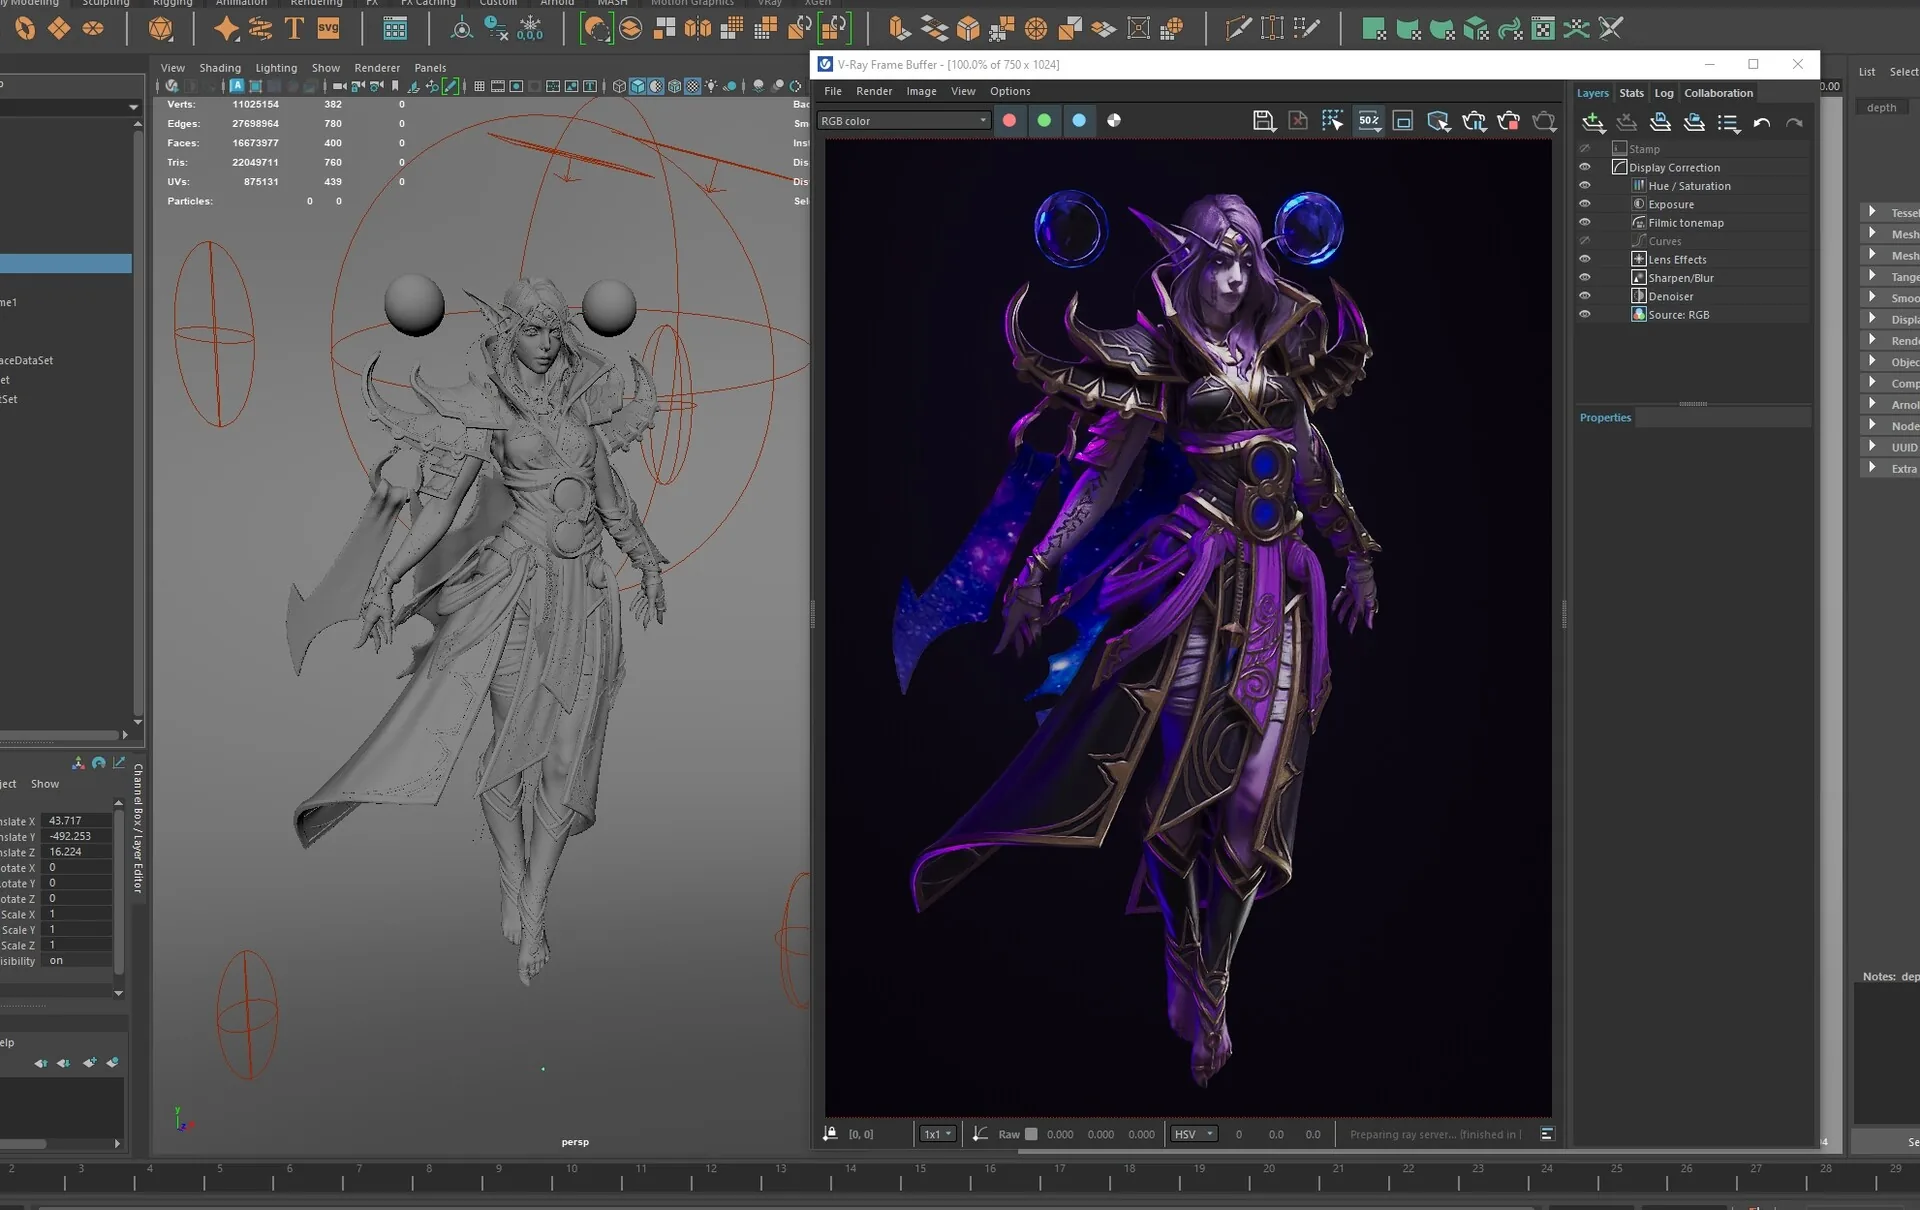The height and width of the screenshot is (1210, 1920).
Task: Expand the Arnol attribute section
Action: click(1872, 404)
